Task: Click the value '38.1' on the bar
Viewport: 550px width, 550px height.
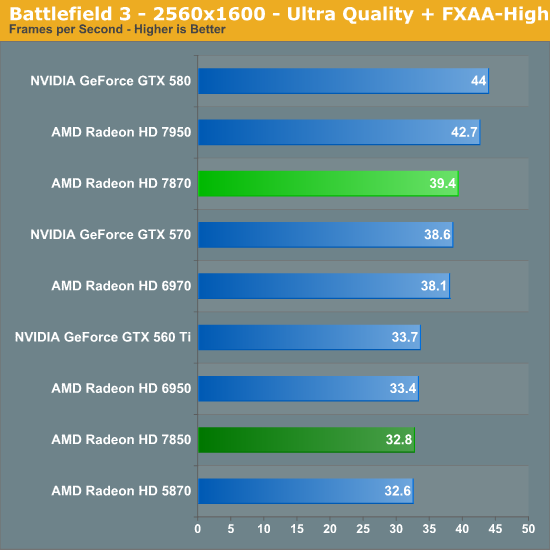Action: [x=434, y=286]
